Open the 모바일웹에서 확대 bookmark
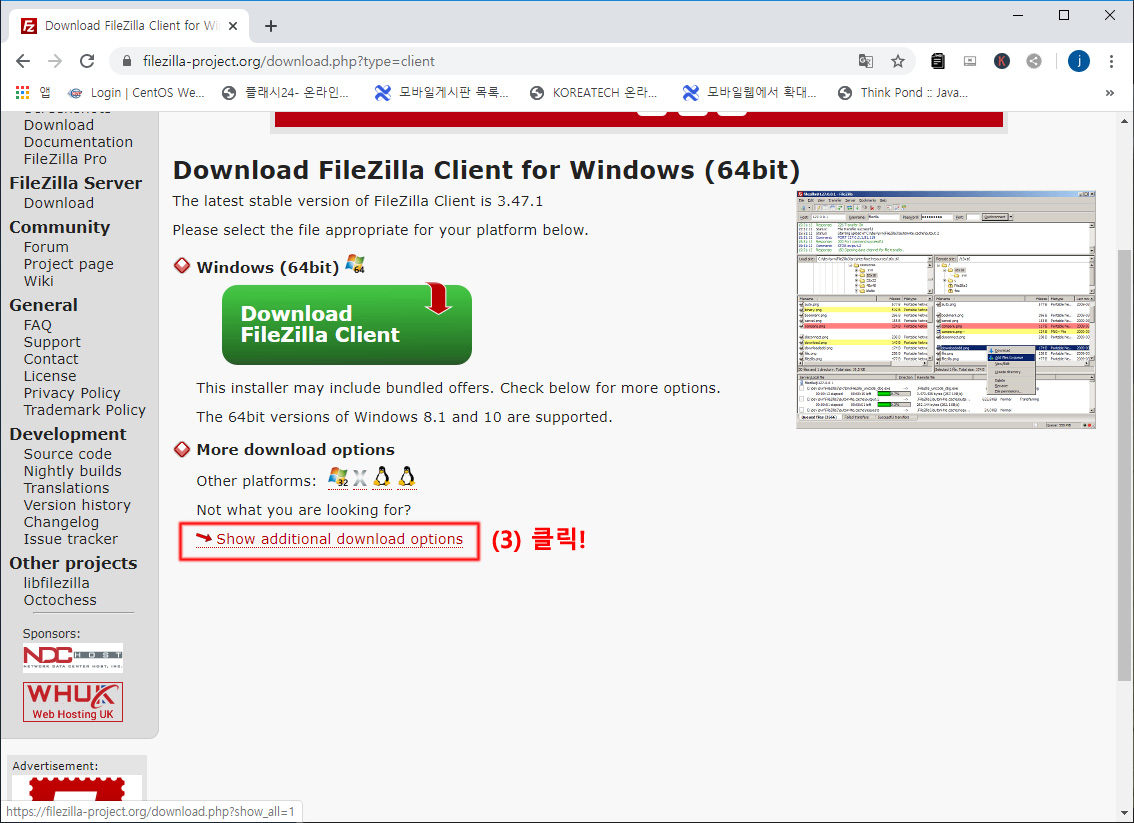This screenshot has width=1134, height=823. 749,93
